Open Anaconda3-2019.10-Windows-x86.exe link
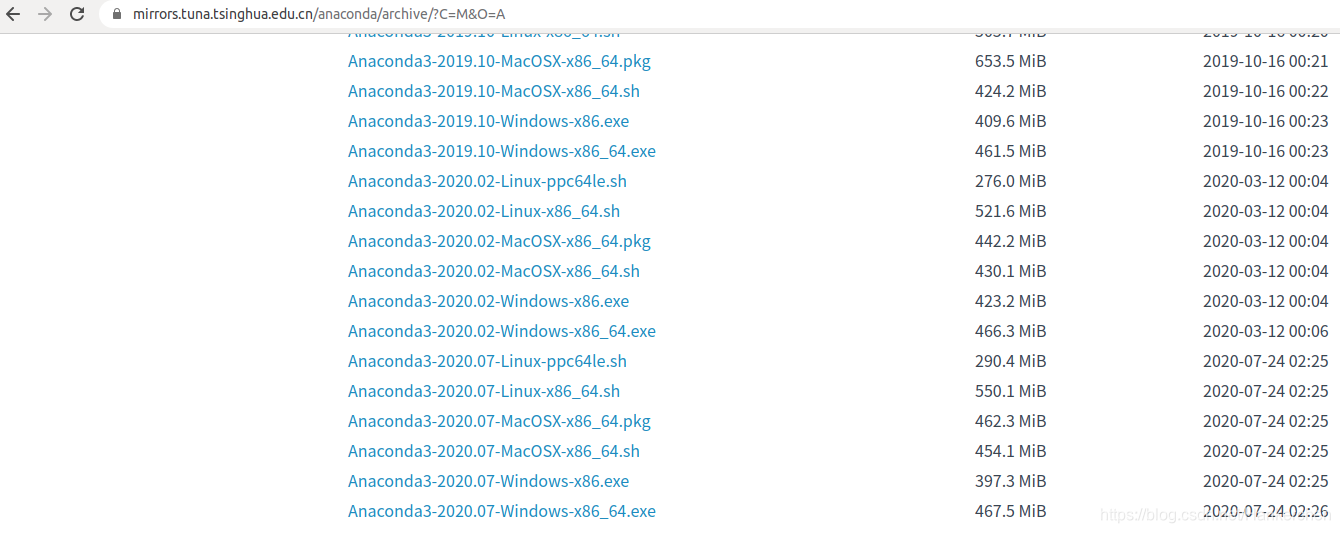1340x533 pixels. tap(489, 121)
